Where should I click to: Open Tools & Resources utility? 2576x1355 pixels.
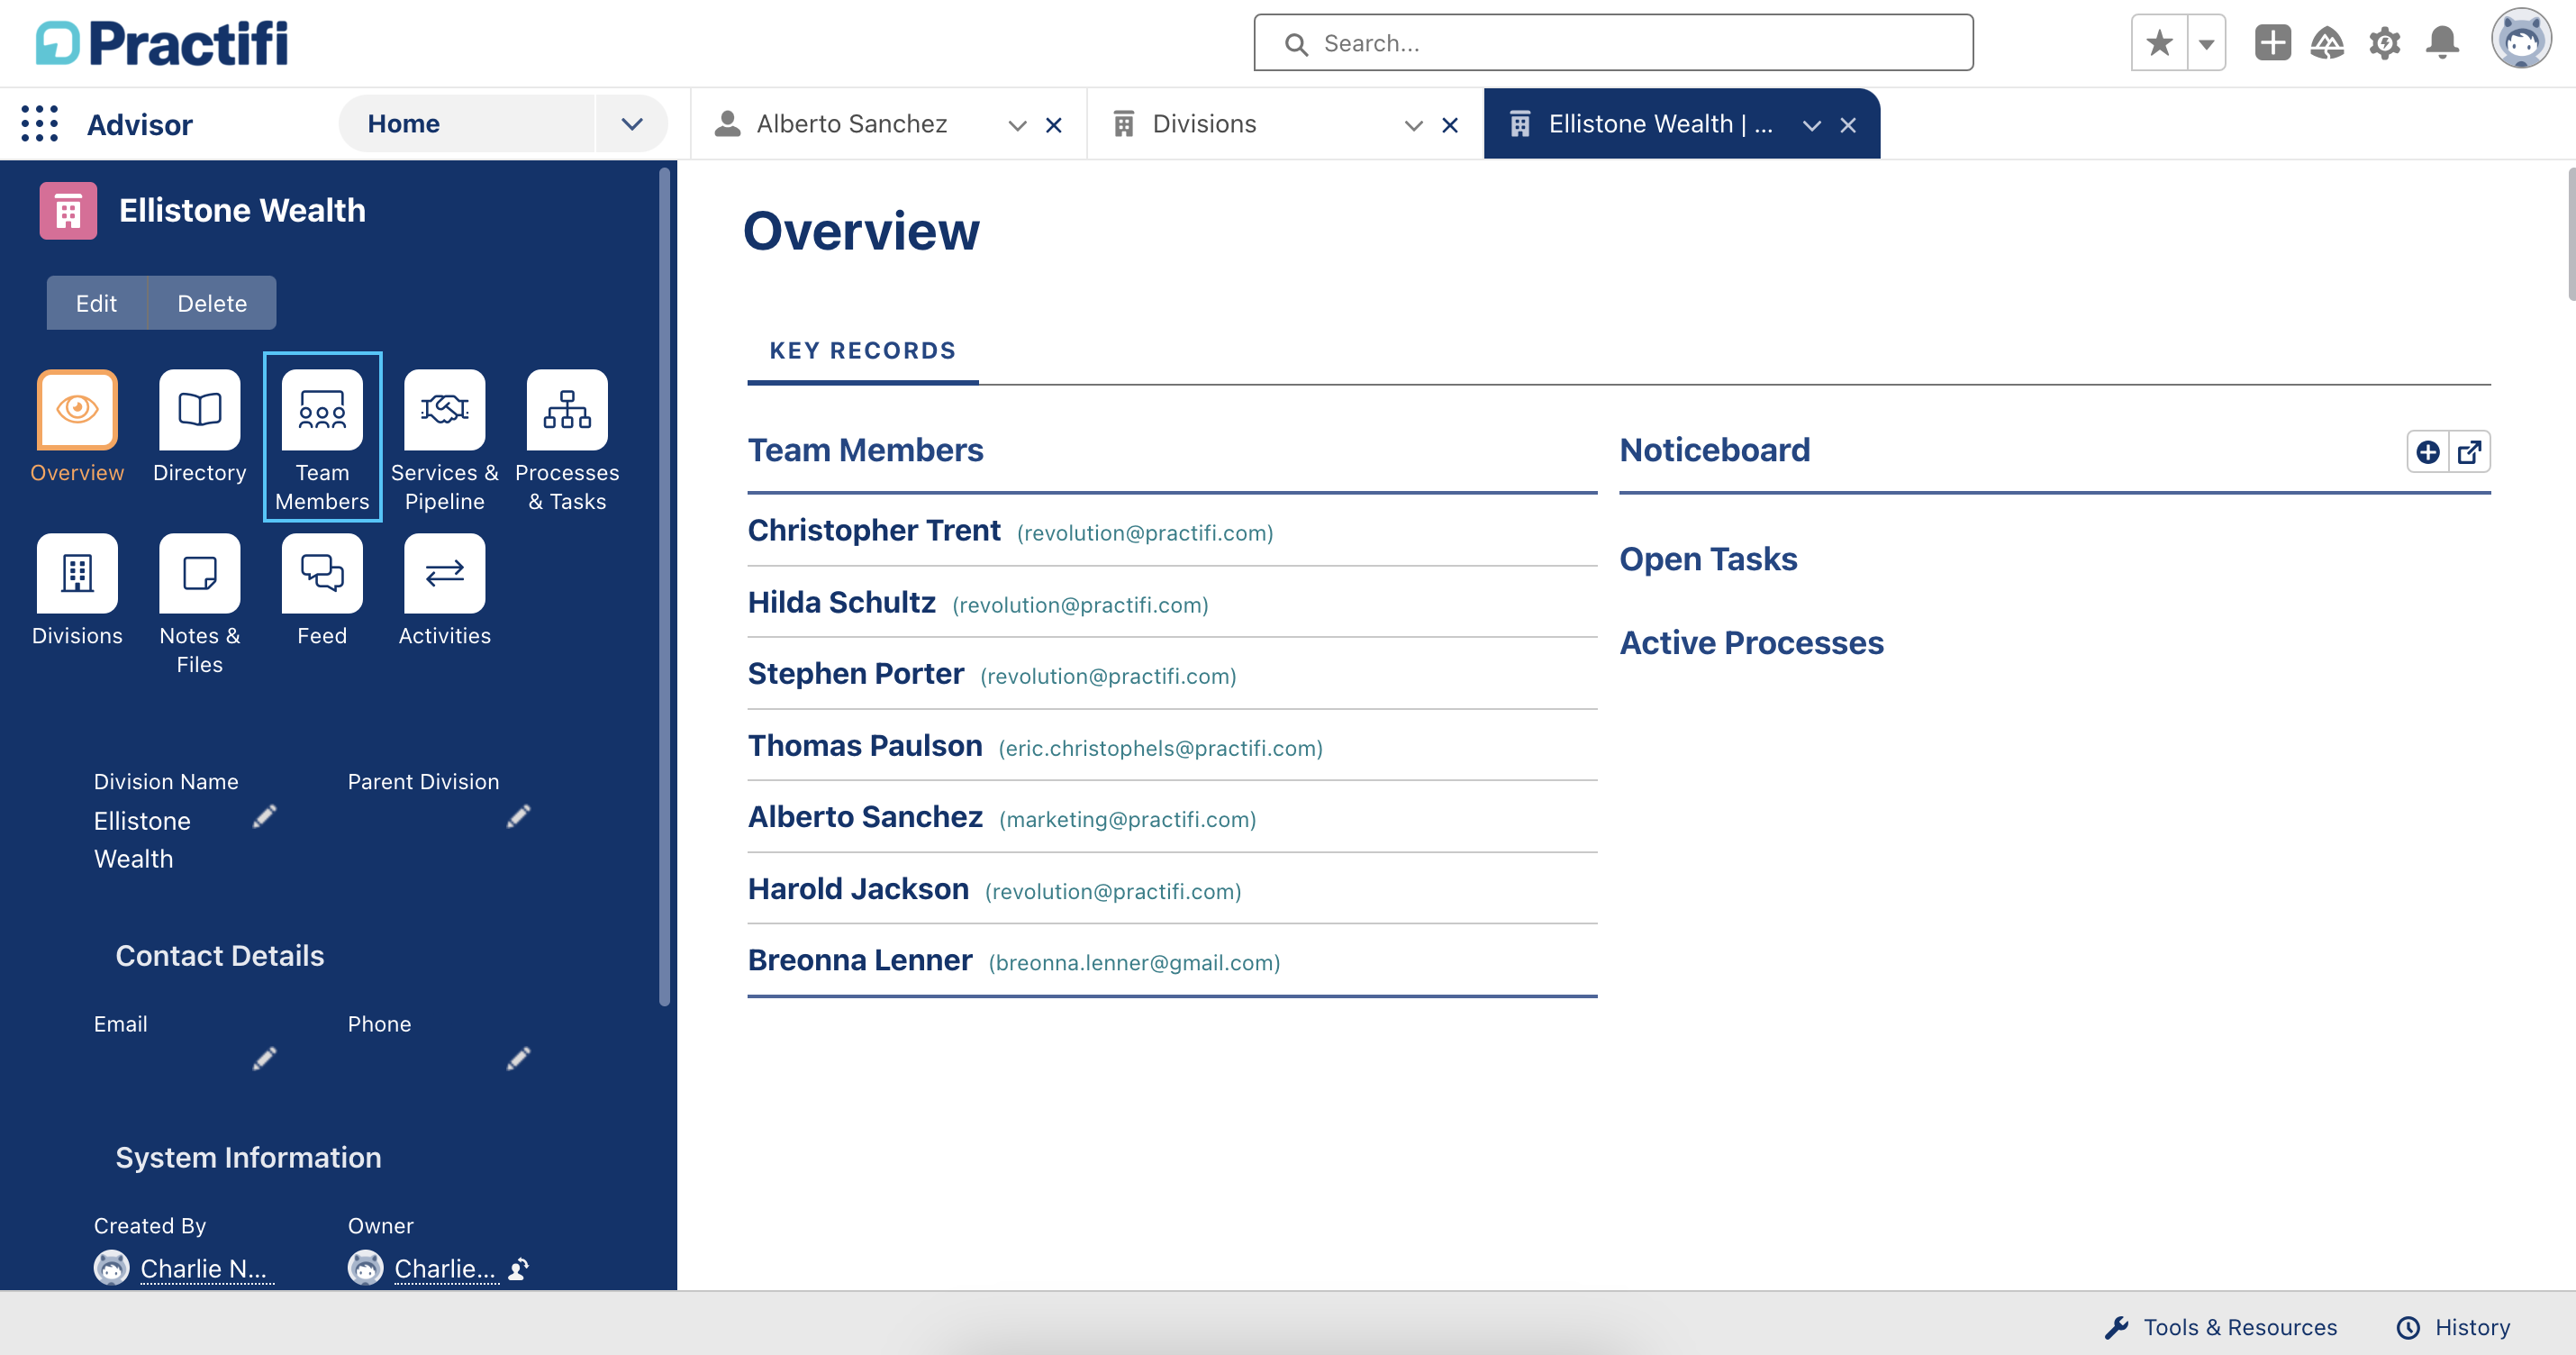(2221, 1327)
